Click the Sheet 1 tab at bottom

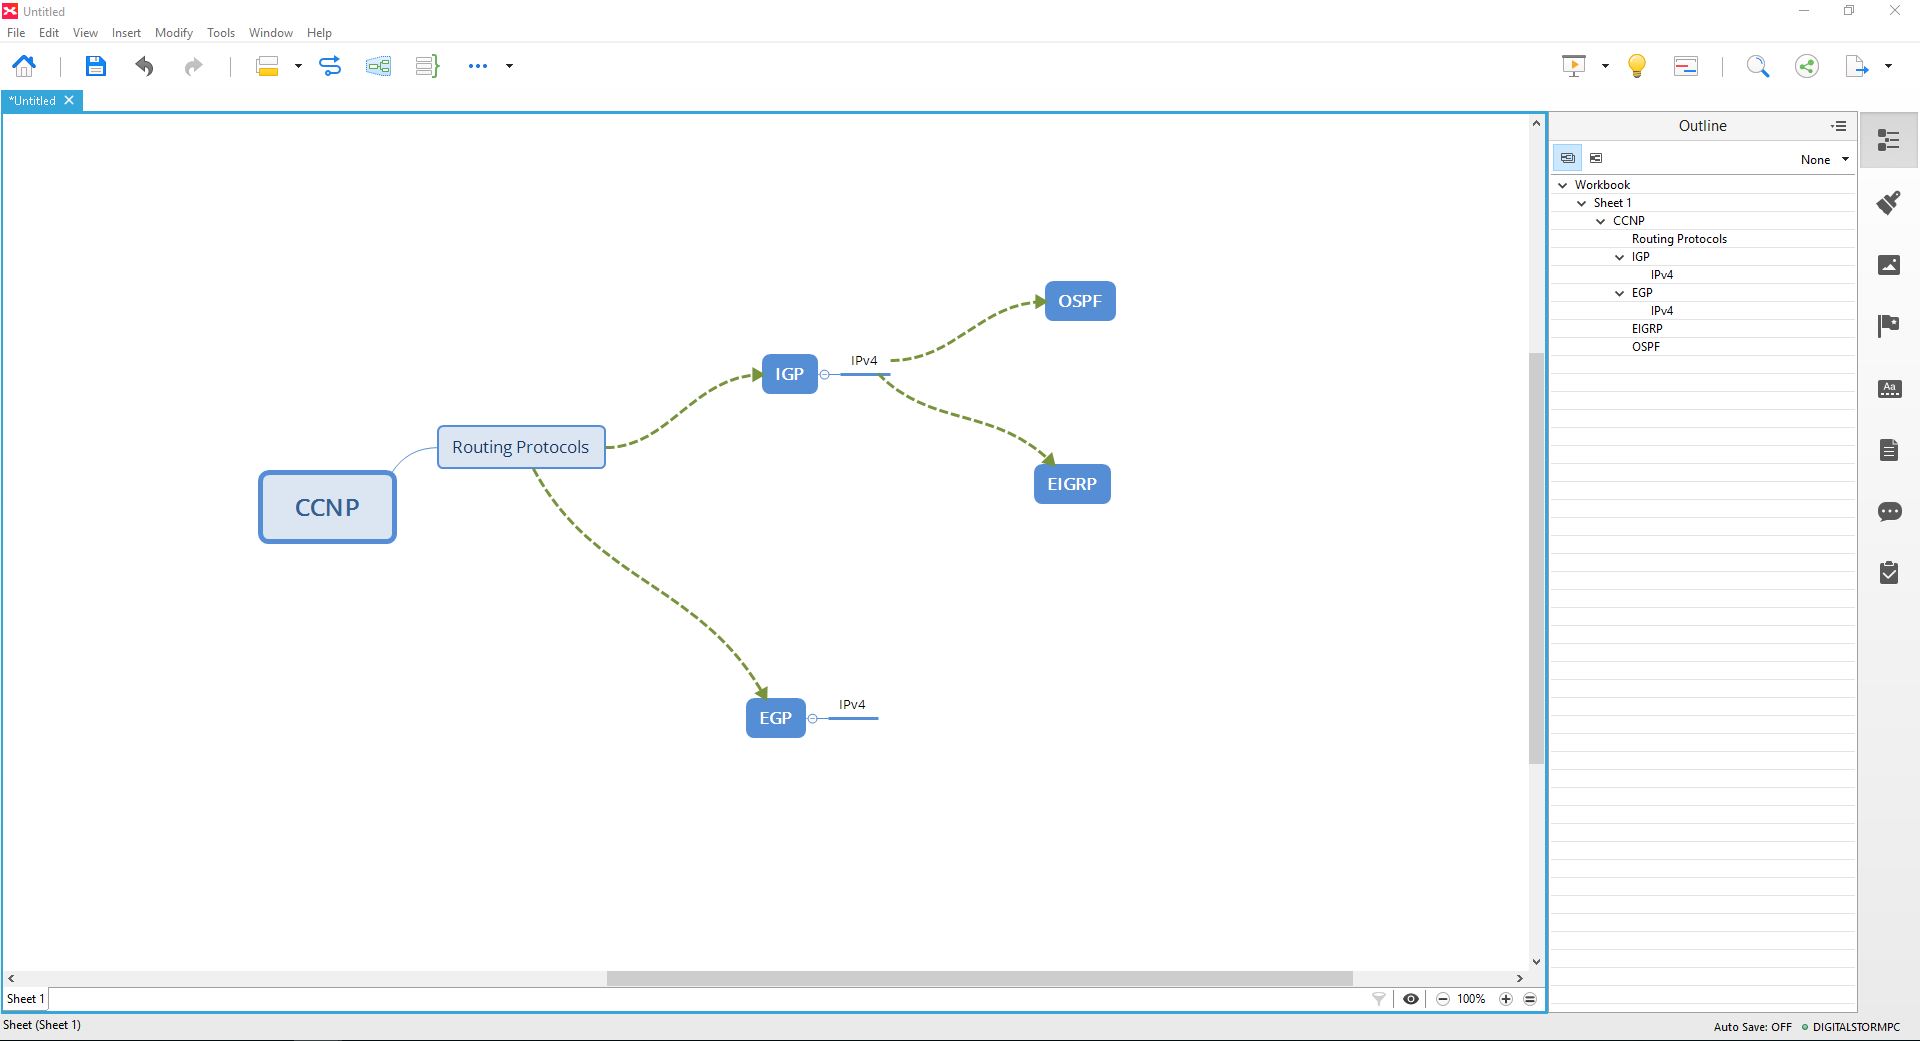tap(25, 999)
